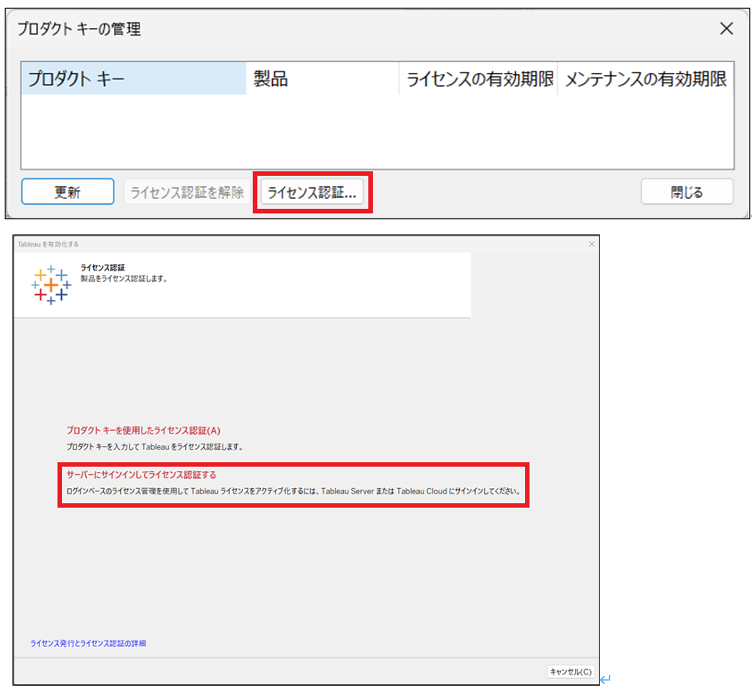Open the ライセンス発行とライセンス認証の詳細 link
This screenshot has height=692, width=752.
point(88,643)
